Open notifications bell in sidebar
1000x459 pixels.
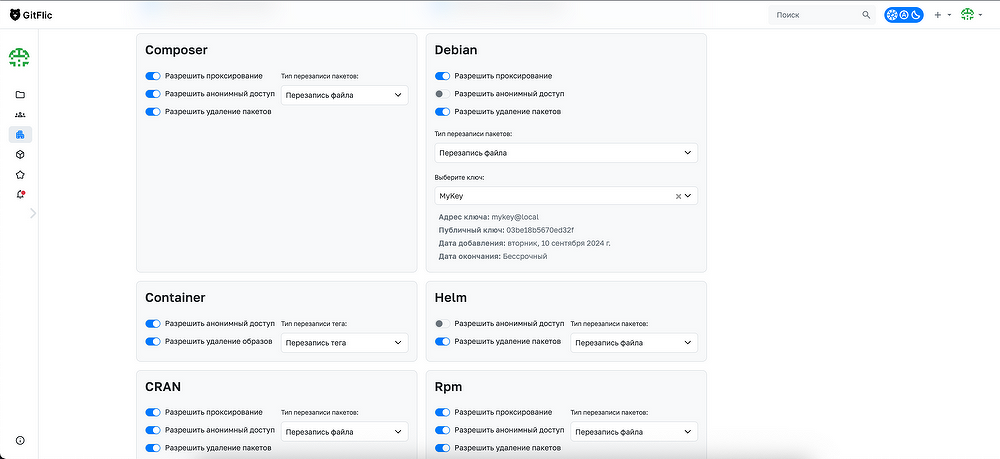click(20, 194)
